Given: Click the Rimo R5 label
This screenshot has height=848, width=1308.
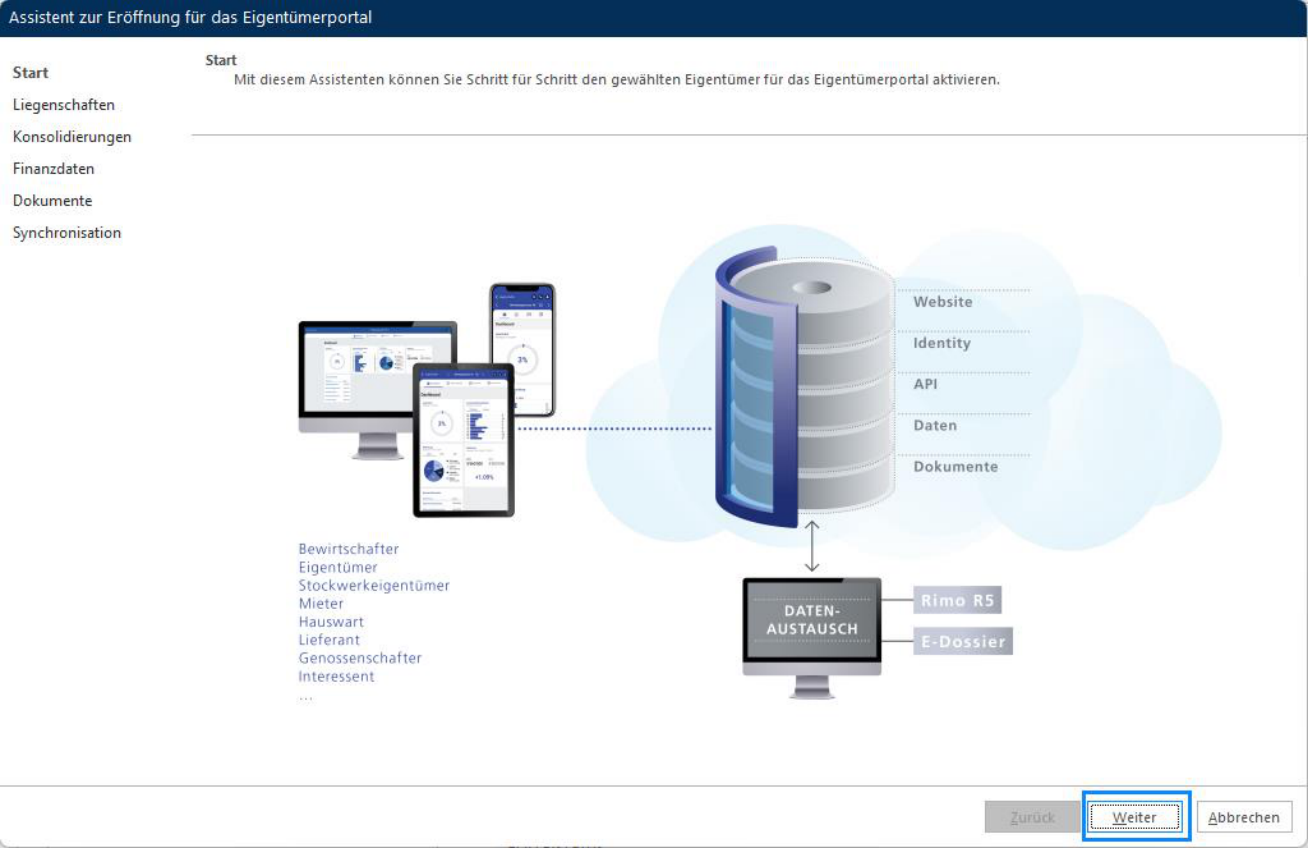Looking at the screenshot, I should click(957, 600).
